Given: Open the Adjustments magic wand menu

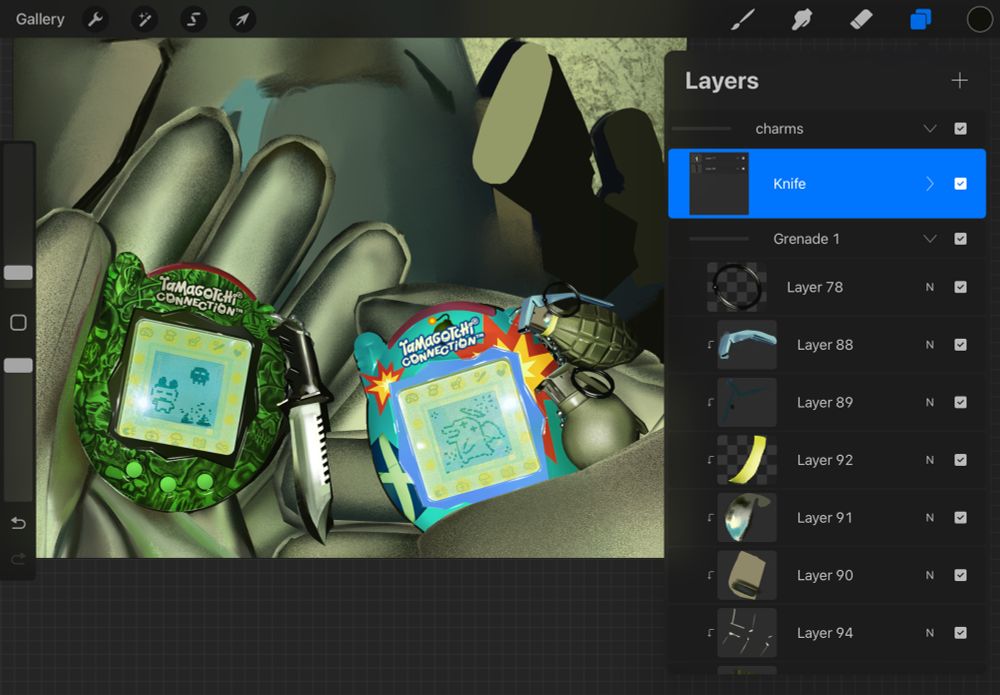Looking at the screenshot, I should 144,20.
